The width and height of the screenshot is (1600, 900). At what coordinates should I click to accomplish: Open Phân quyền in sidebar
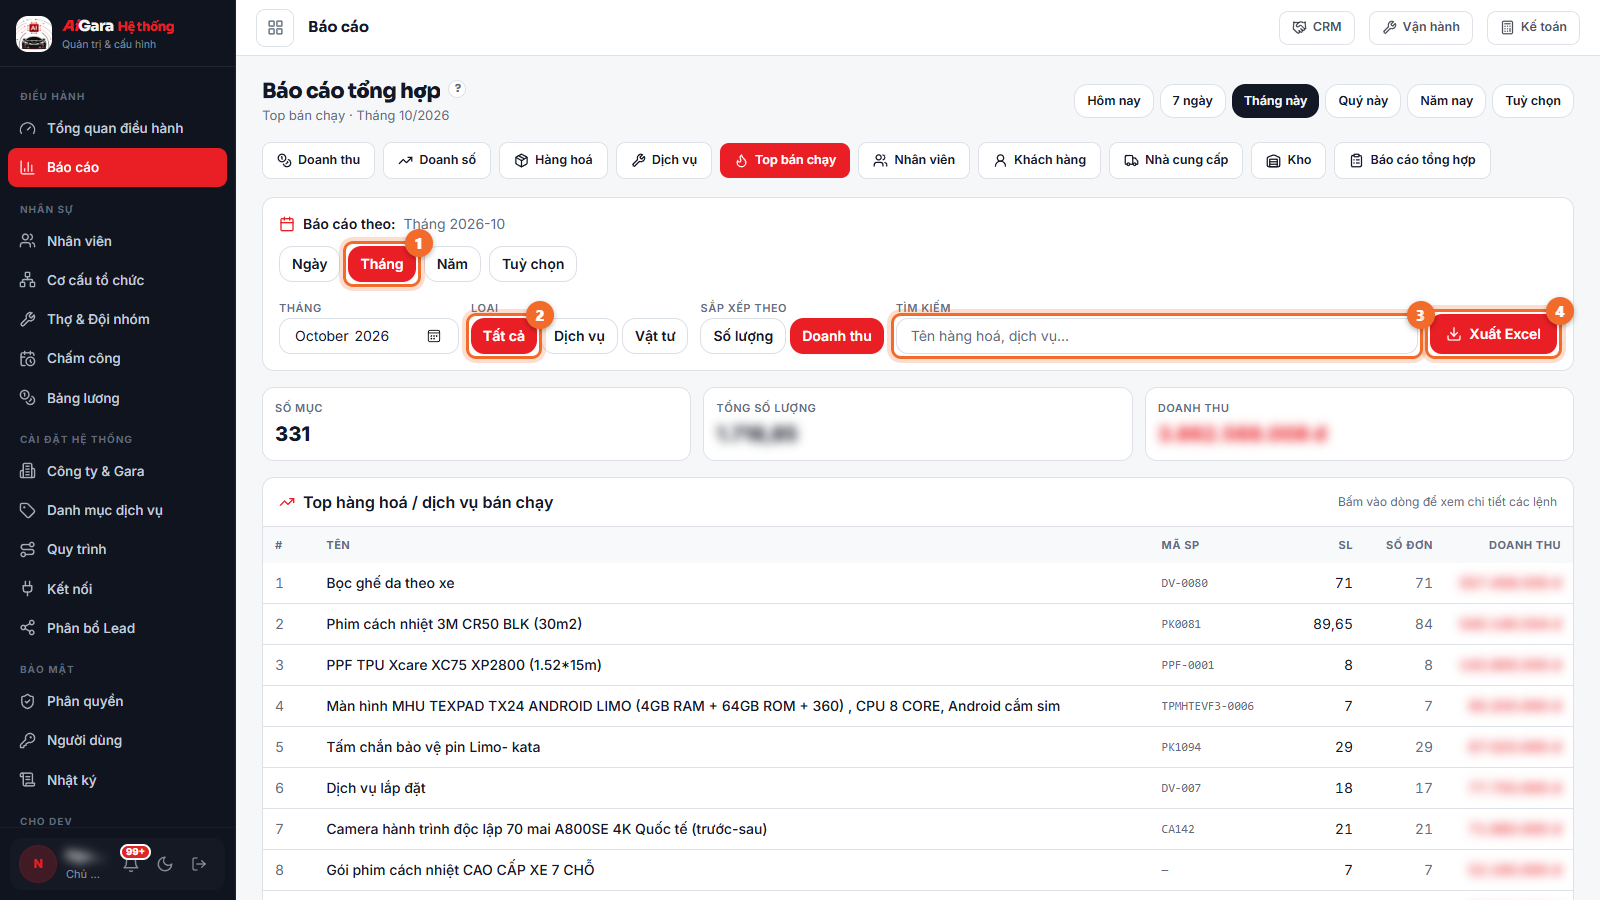pyautogui.click(x=118, y=701)
